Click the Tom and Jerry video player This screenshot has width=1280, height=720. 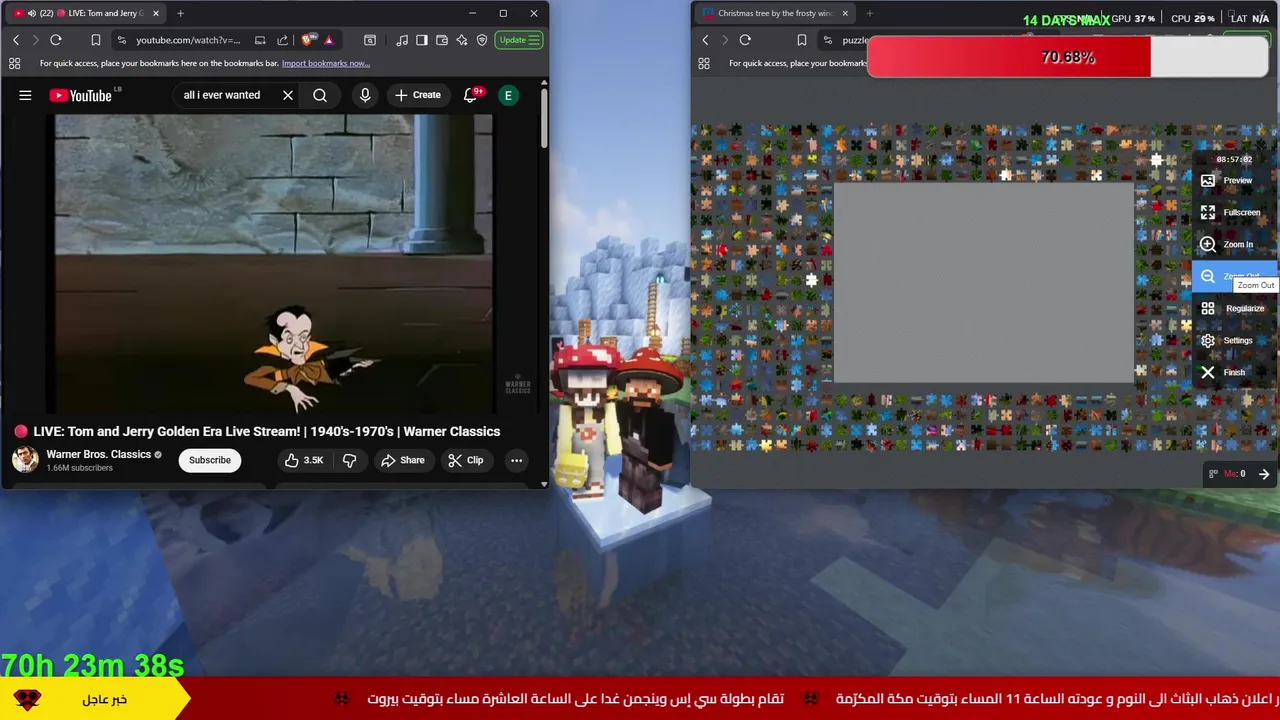[x=273, y=263]
